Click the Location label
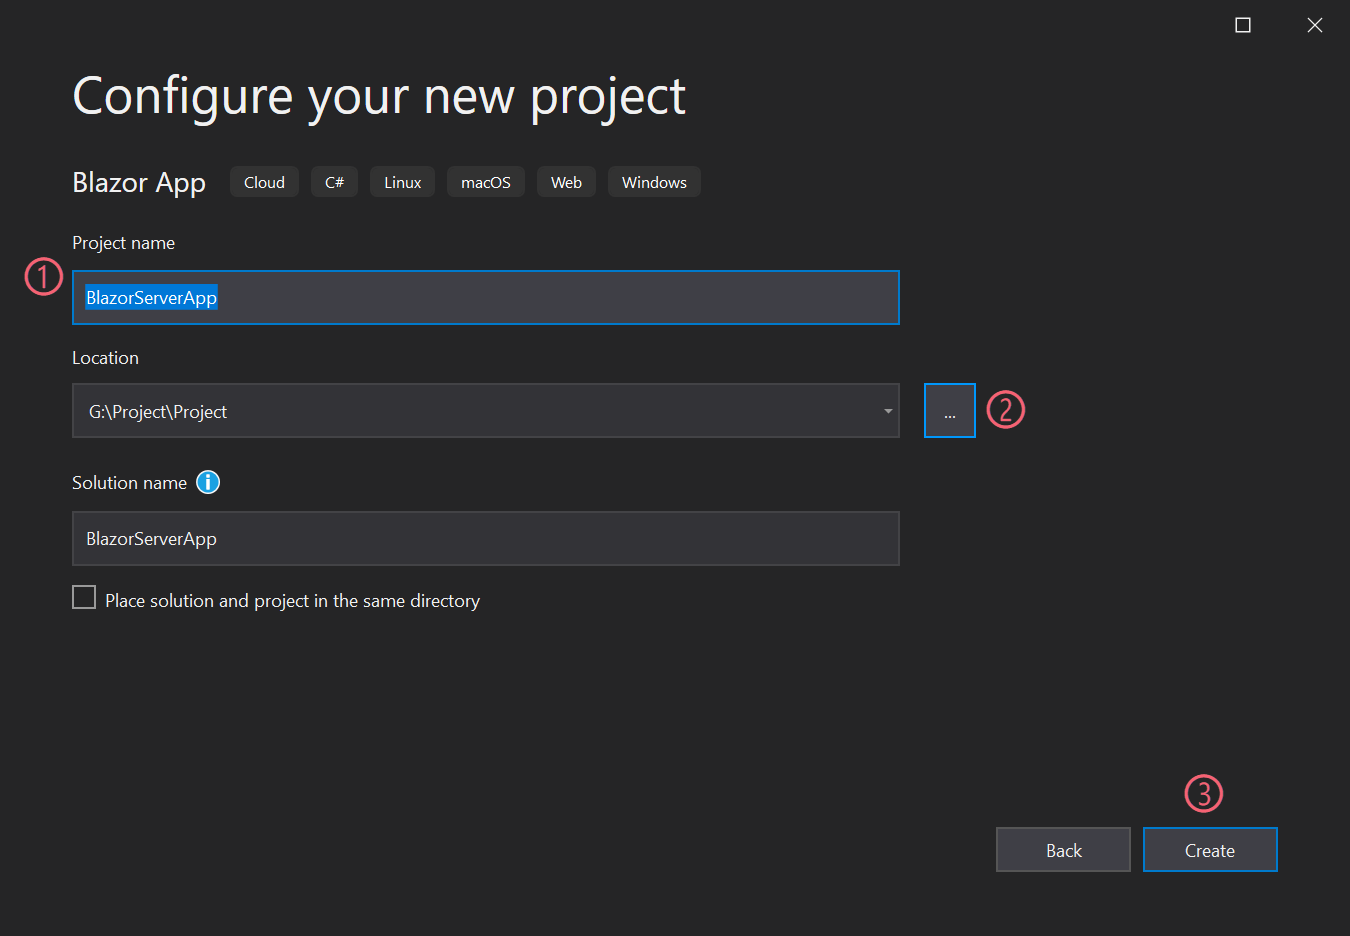The width and height of the screenshot is (1350, 936). point(105,358)
